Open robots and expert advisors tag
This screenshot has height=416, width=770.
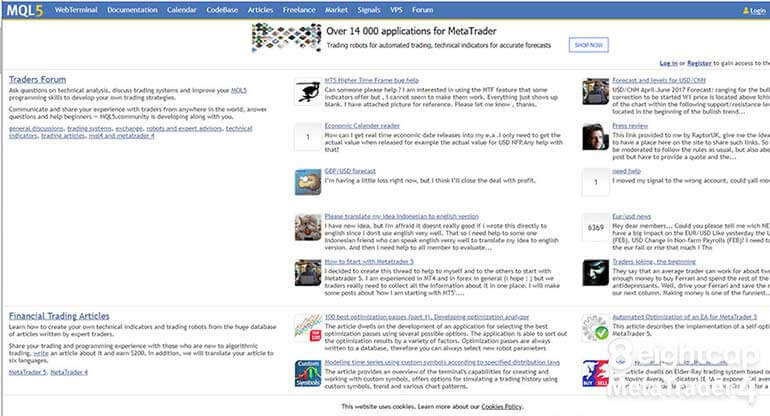(184, 128)
